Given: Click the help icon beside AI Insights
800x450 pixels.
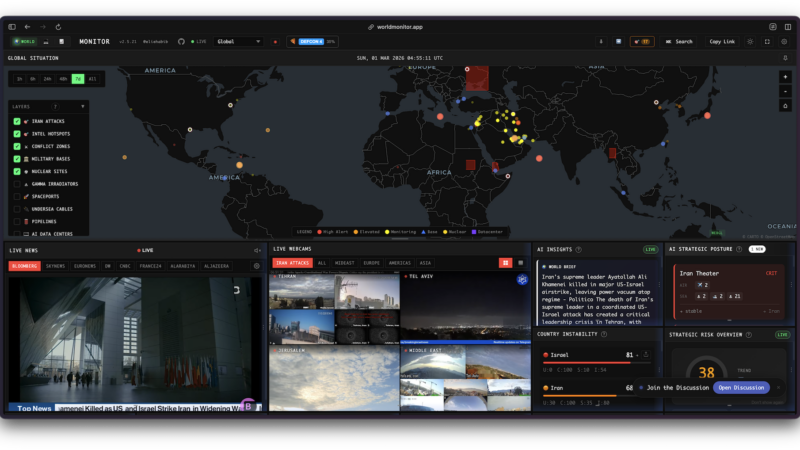Looking at the screenshot, I should click(x=578, y=249).
